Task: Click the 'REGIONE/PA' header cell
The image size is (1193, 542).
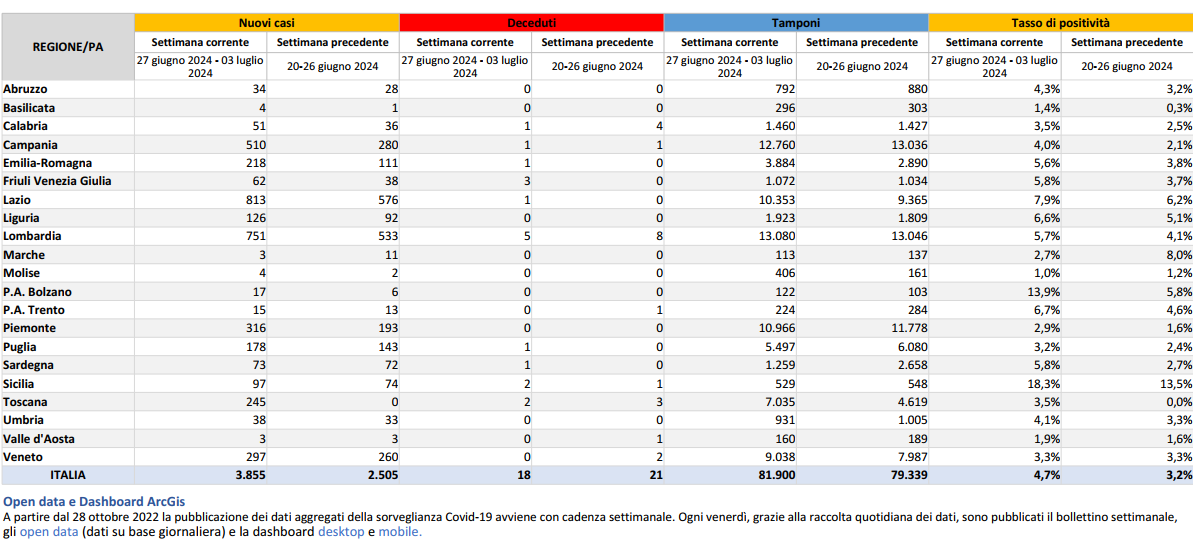Action: click(68, 47)
